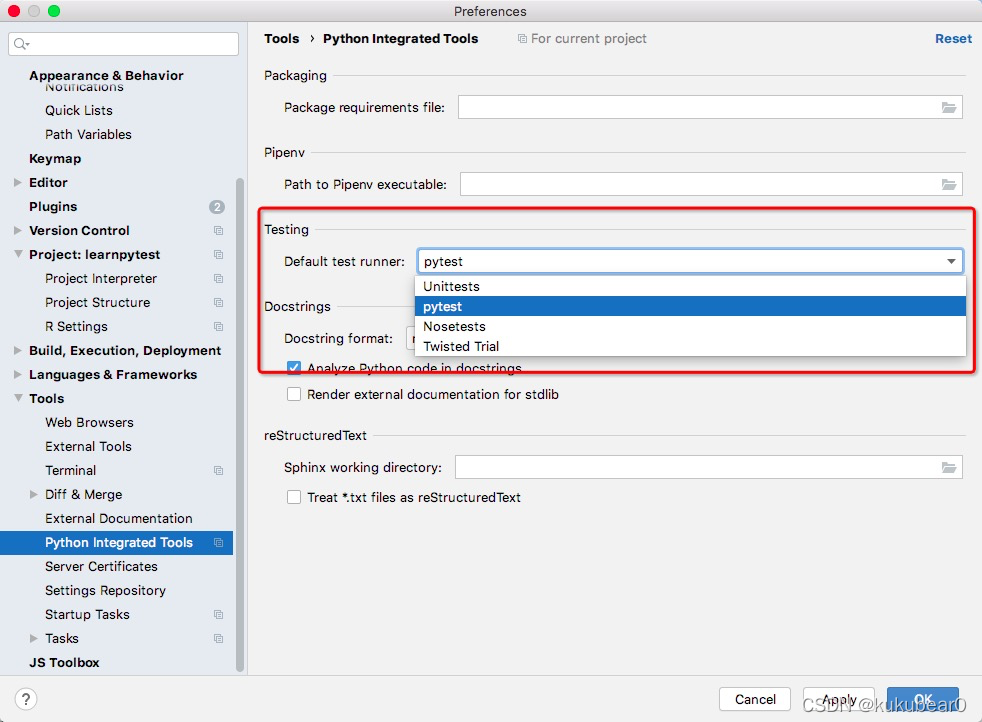
Task: Collapse the Tools section
Action: pos(18,398)
